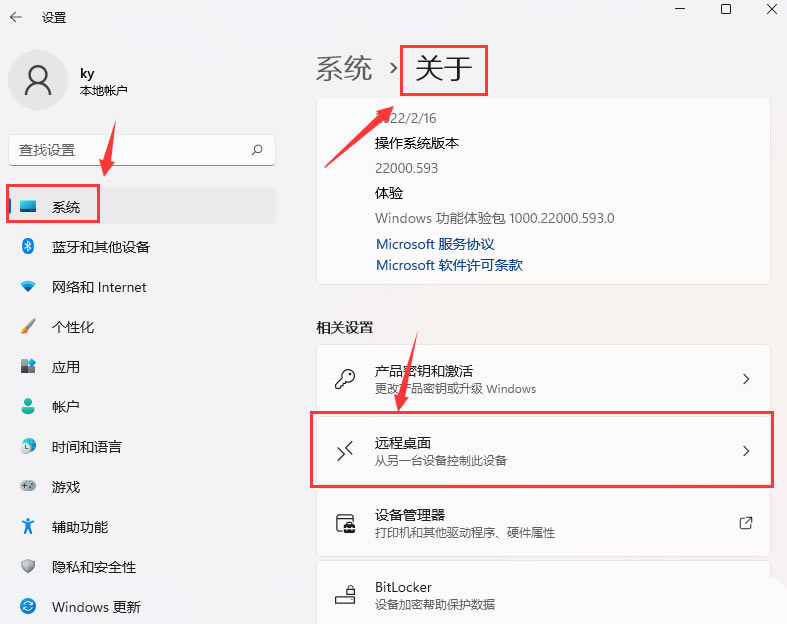This screenshot has height=624, width=787.
Task: Click the Wi-Fi icon for 网络和 Internet
Action: pos(28,286)
